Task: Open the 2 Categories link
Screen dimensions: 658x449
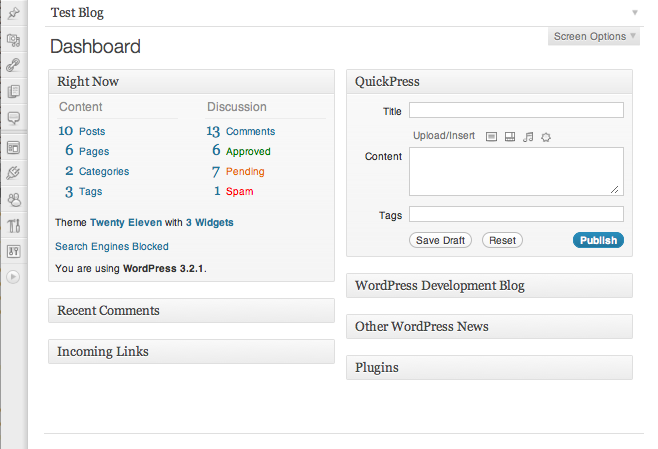Action: pyautogui.click(x=97, y=171)
